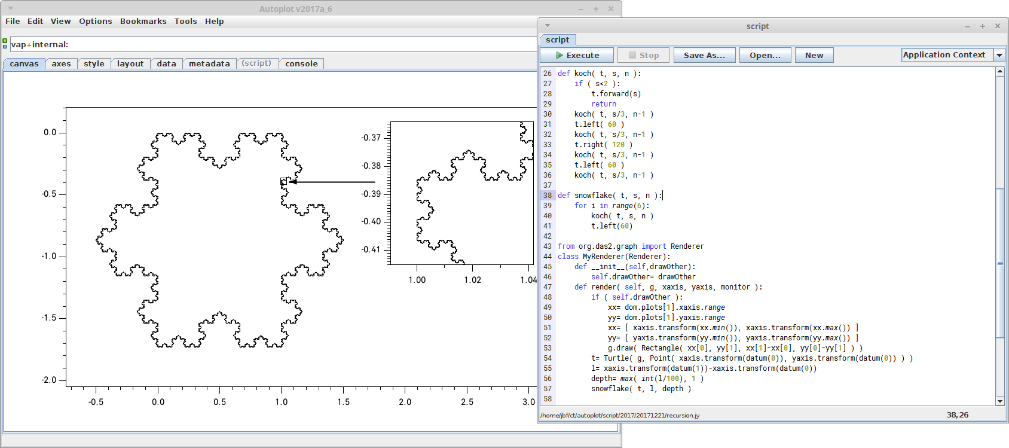
Task: Select the metadata tab
Action: click(209, 63)
